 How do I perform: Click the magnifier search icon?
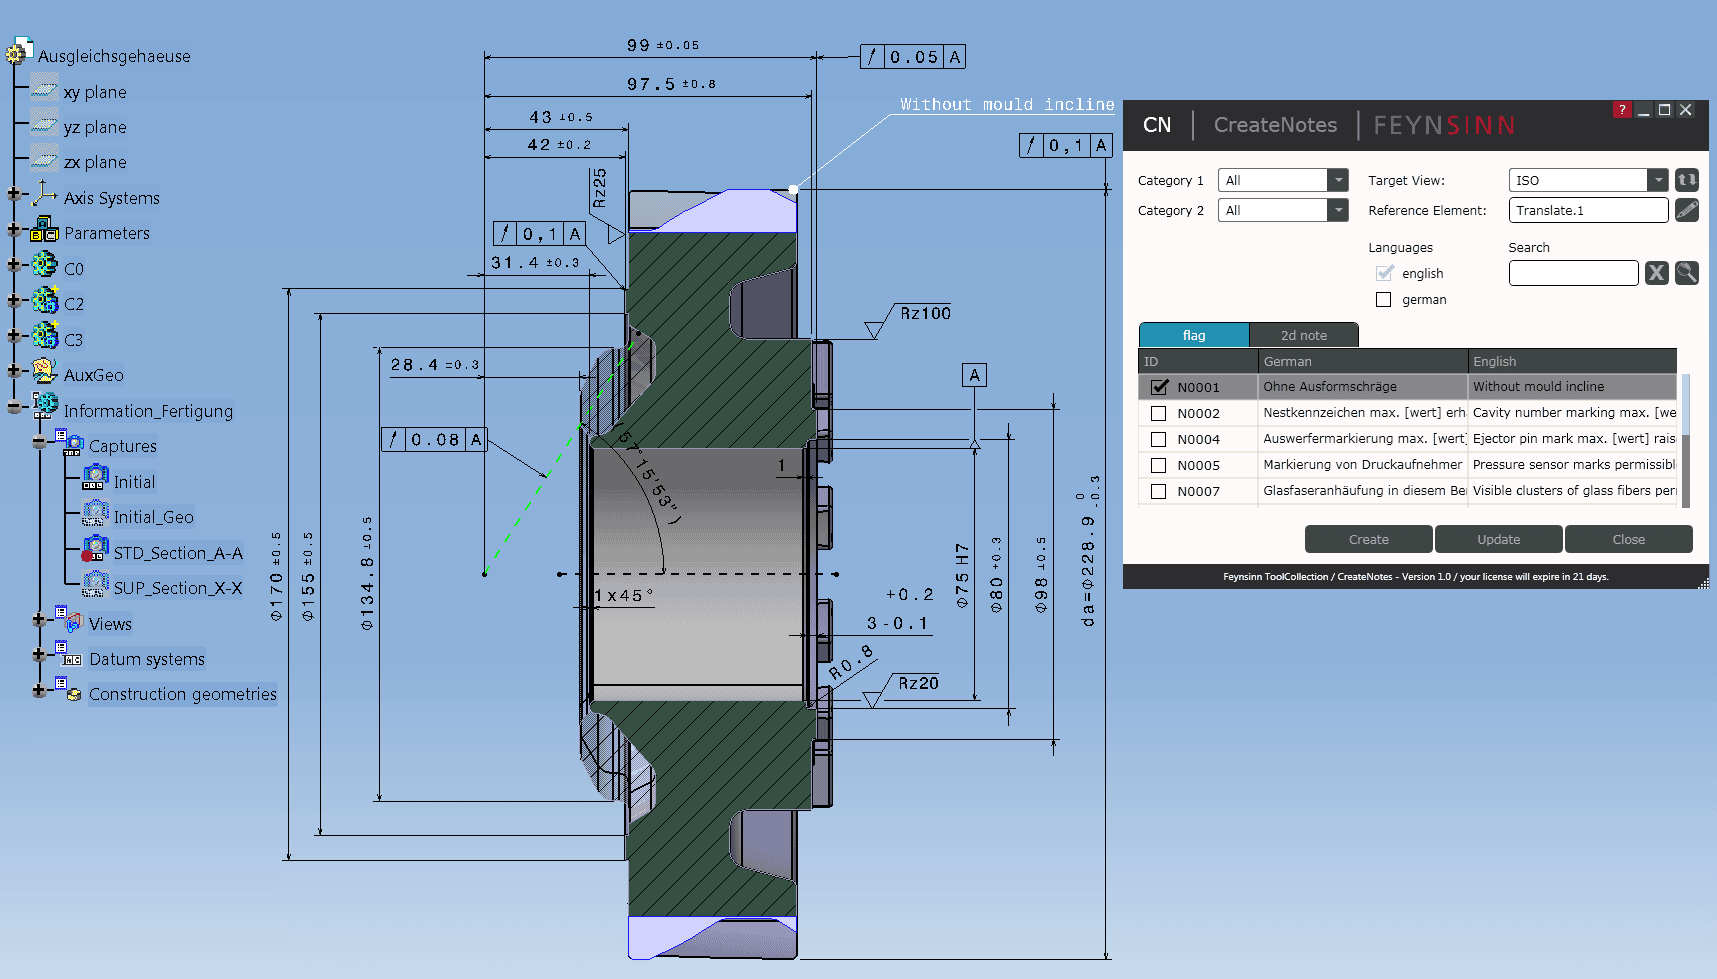coord(1687,273)
